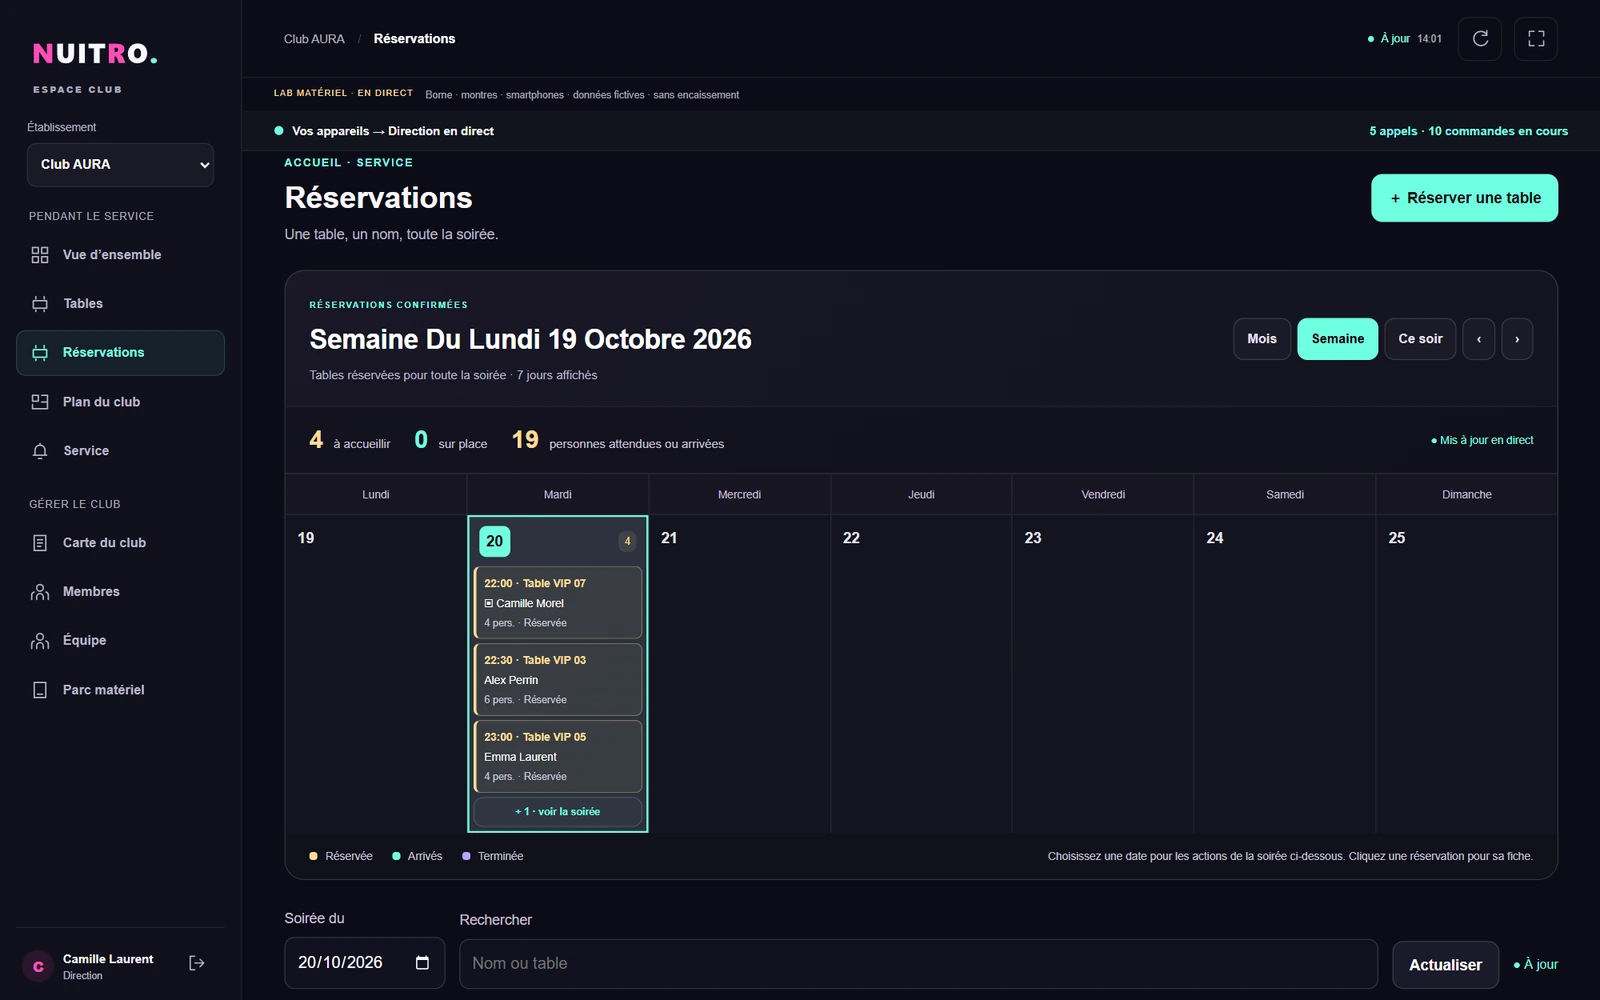
Task: Go to previous week with left chevron
Action: [x=1479, y=339]
